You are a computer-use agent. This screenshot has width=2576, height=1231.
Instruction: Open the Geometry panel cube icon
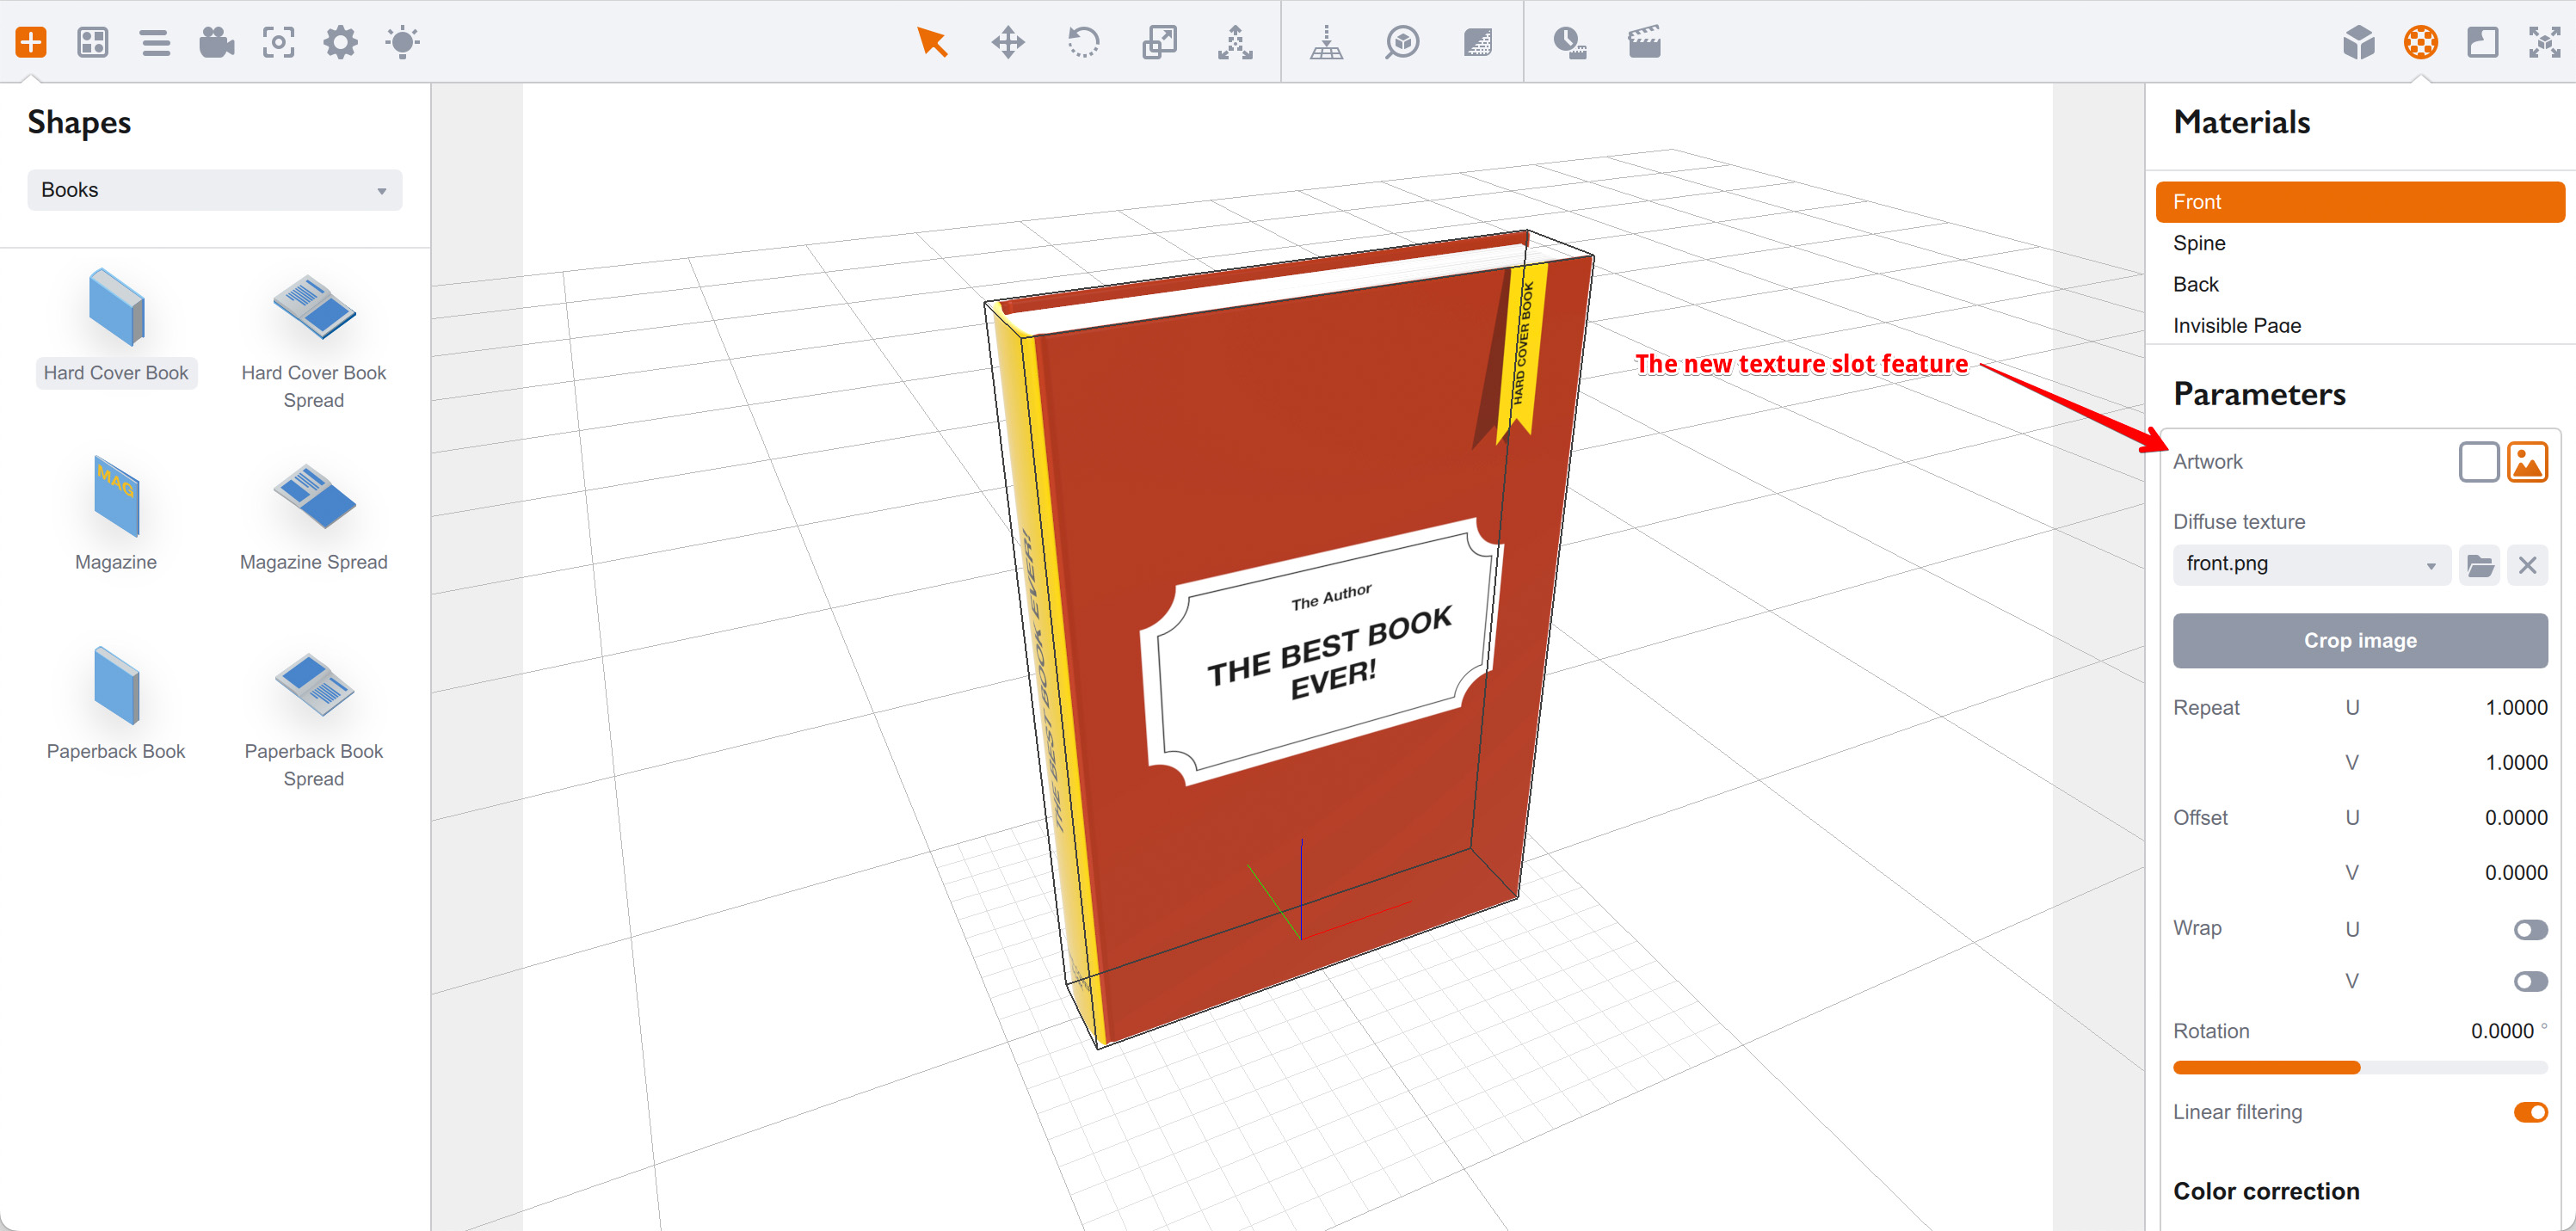pyautogui.click(x=2359, y=42)
